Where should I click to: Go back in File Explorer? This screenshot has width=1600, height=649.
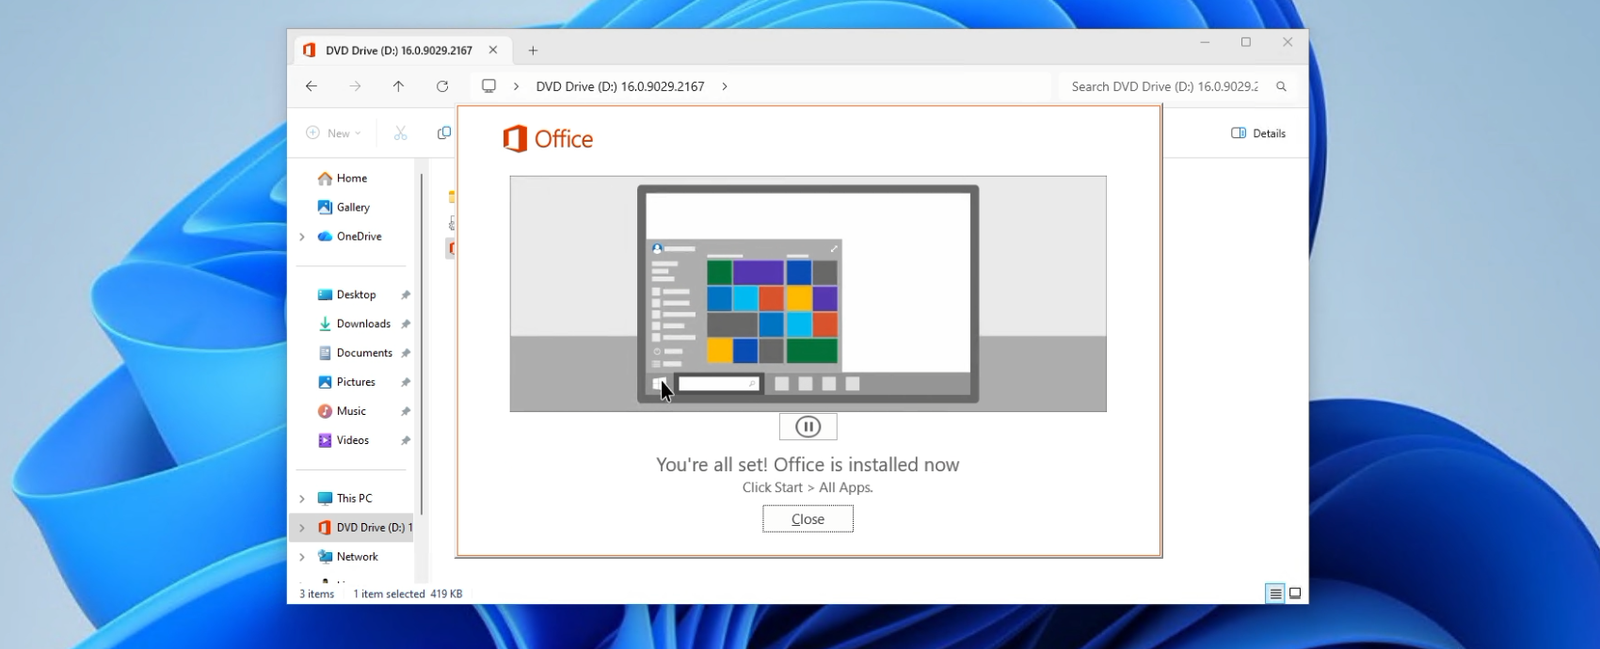click(x=311, y=86)
